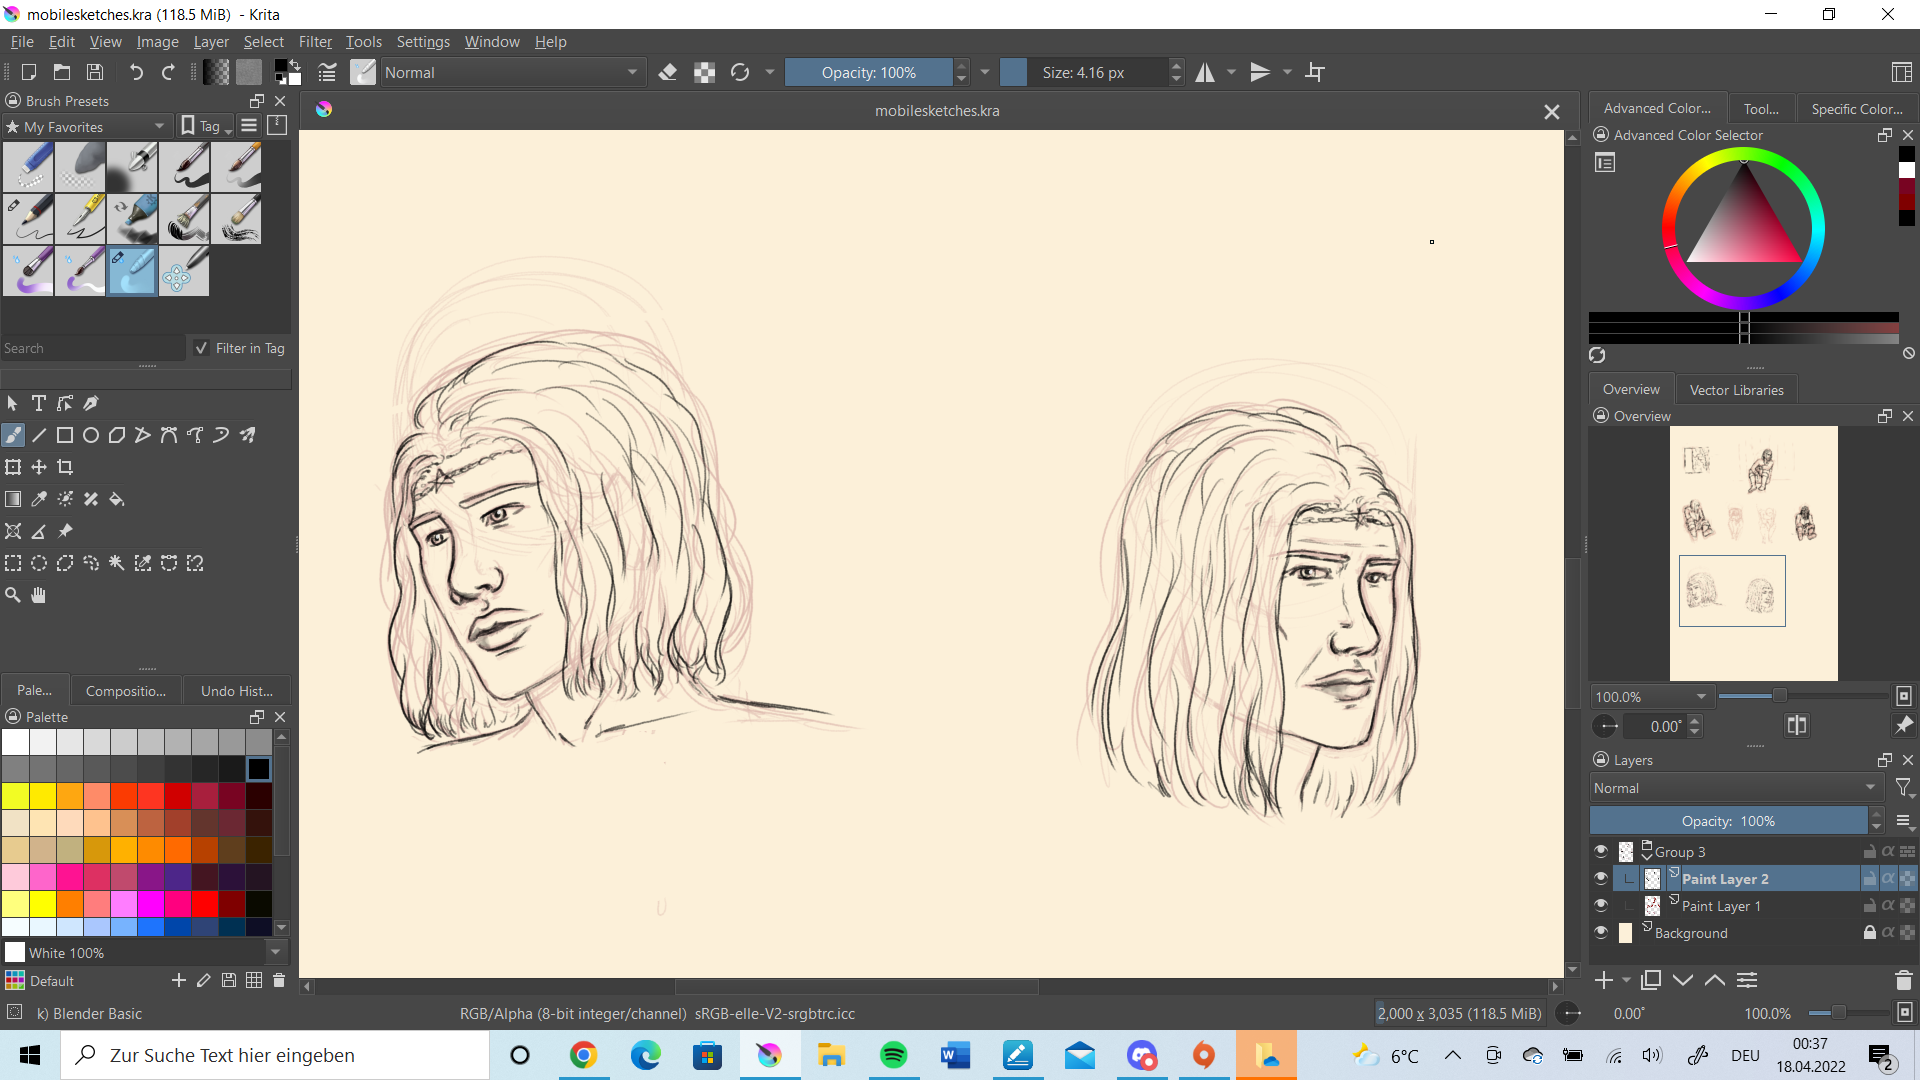Switch to the Vector Libraries tab

[1736, 390]
